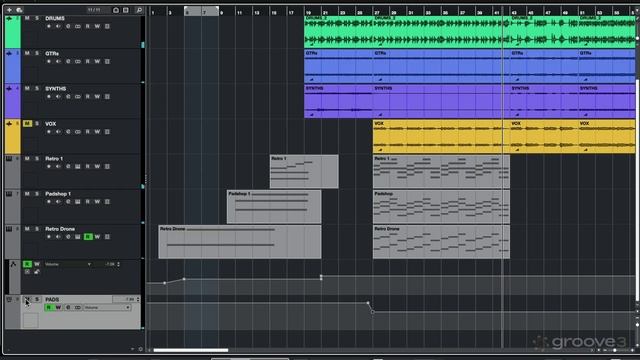The image size is (640, 360).
Task: Select the Padshop 1 MIDI part
Action: coord(274,207)
